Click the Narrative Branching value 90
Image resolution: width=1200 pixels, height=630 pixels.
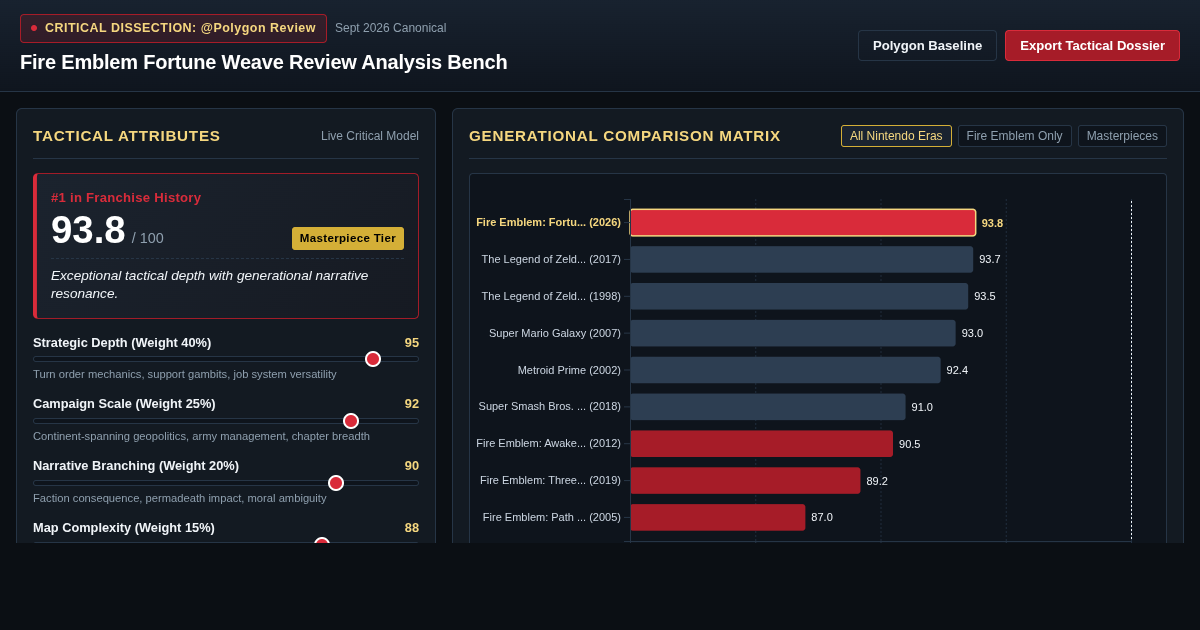[x=412, y=466]
